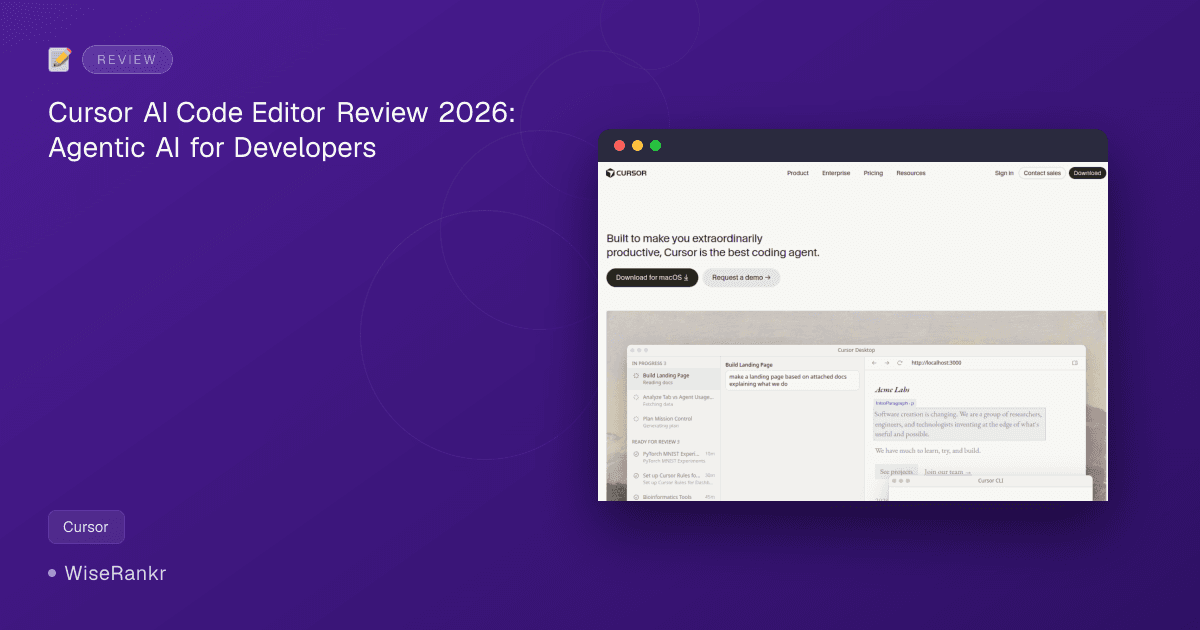Click the red close dot of browser frame
The width and height of the screenshot is (1200, 630).
coord(619,146)
